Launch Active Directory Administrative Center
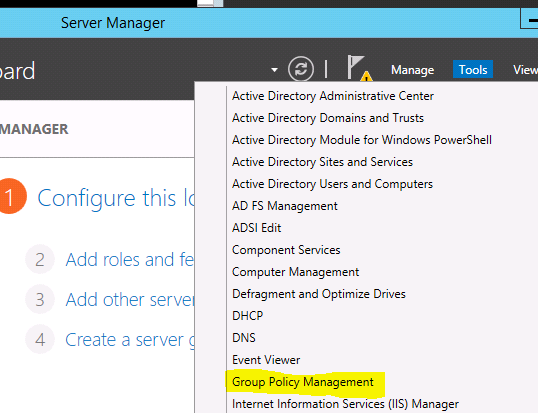The width and height of the screenshot is (538, 413). tap(333, 96)
